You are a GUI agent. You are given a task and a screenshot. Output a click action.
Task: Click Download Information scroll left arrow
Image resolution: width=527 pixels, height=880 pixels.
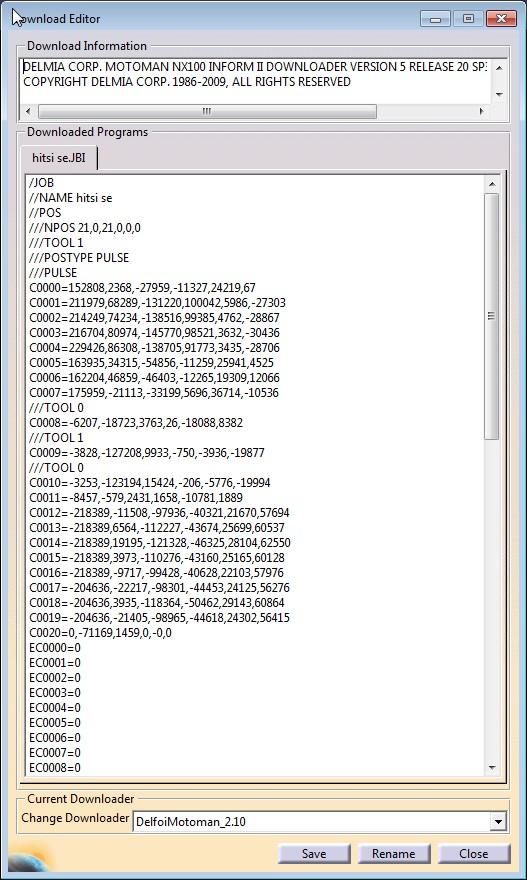29,111
